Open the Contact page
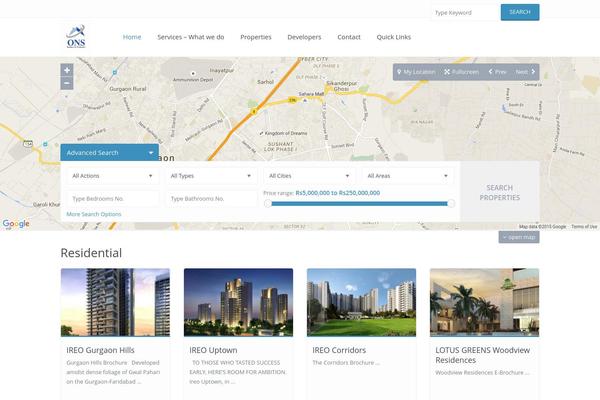Image resolution: width=600 pixels, height=400 pixels. click(x=349, y=37)
